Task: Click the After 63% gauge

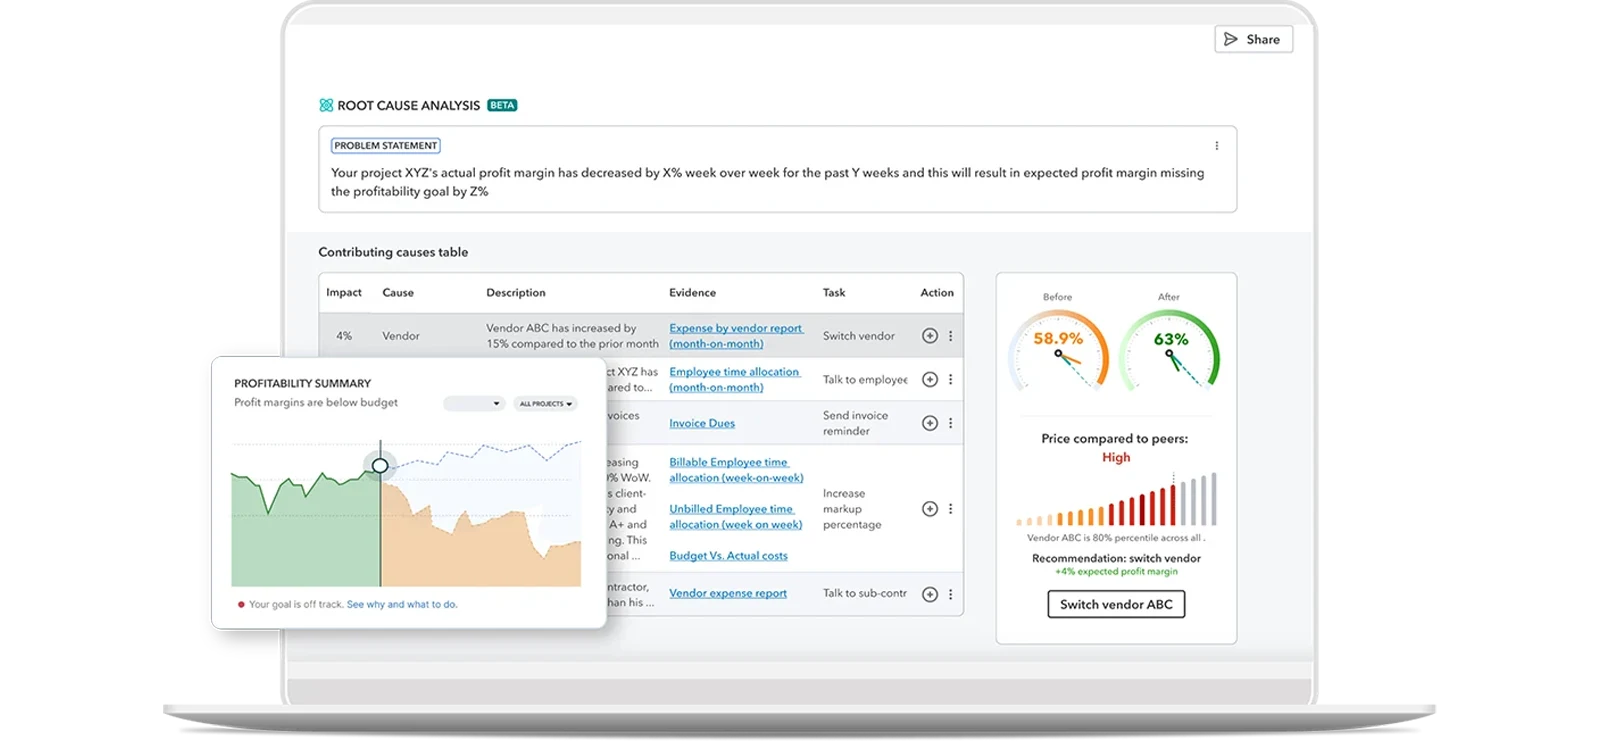Action: coord(1170,350)
